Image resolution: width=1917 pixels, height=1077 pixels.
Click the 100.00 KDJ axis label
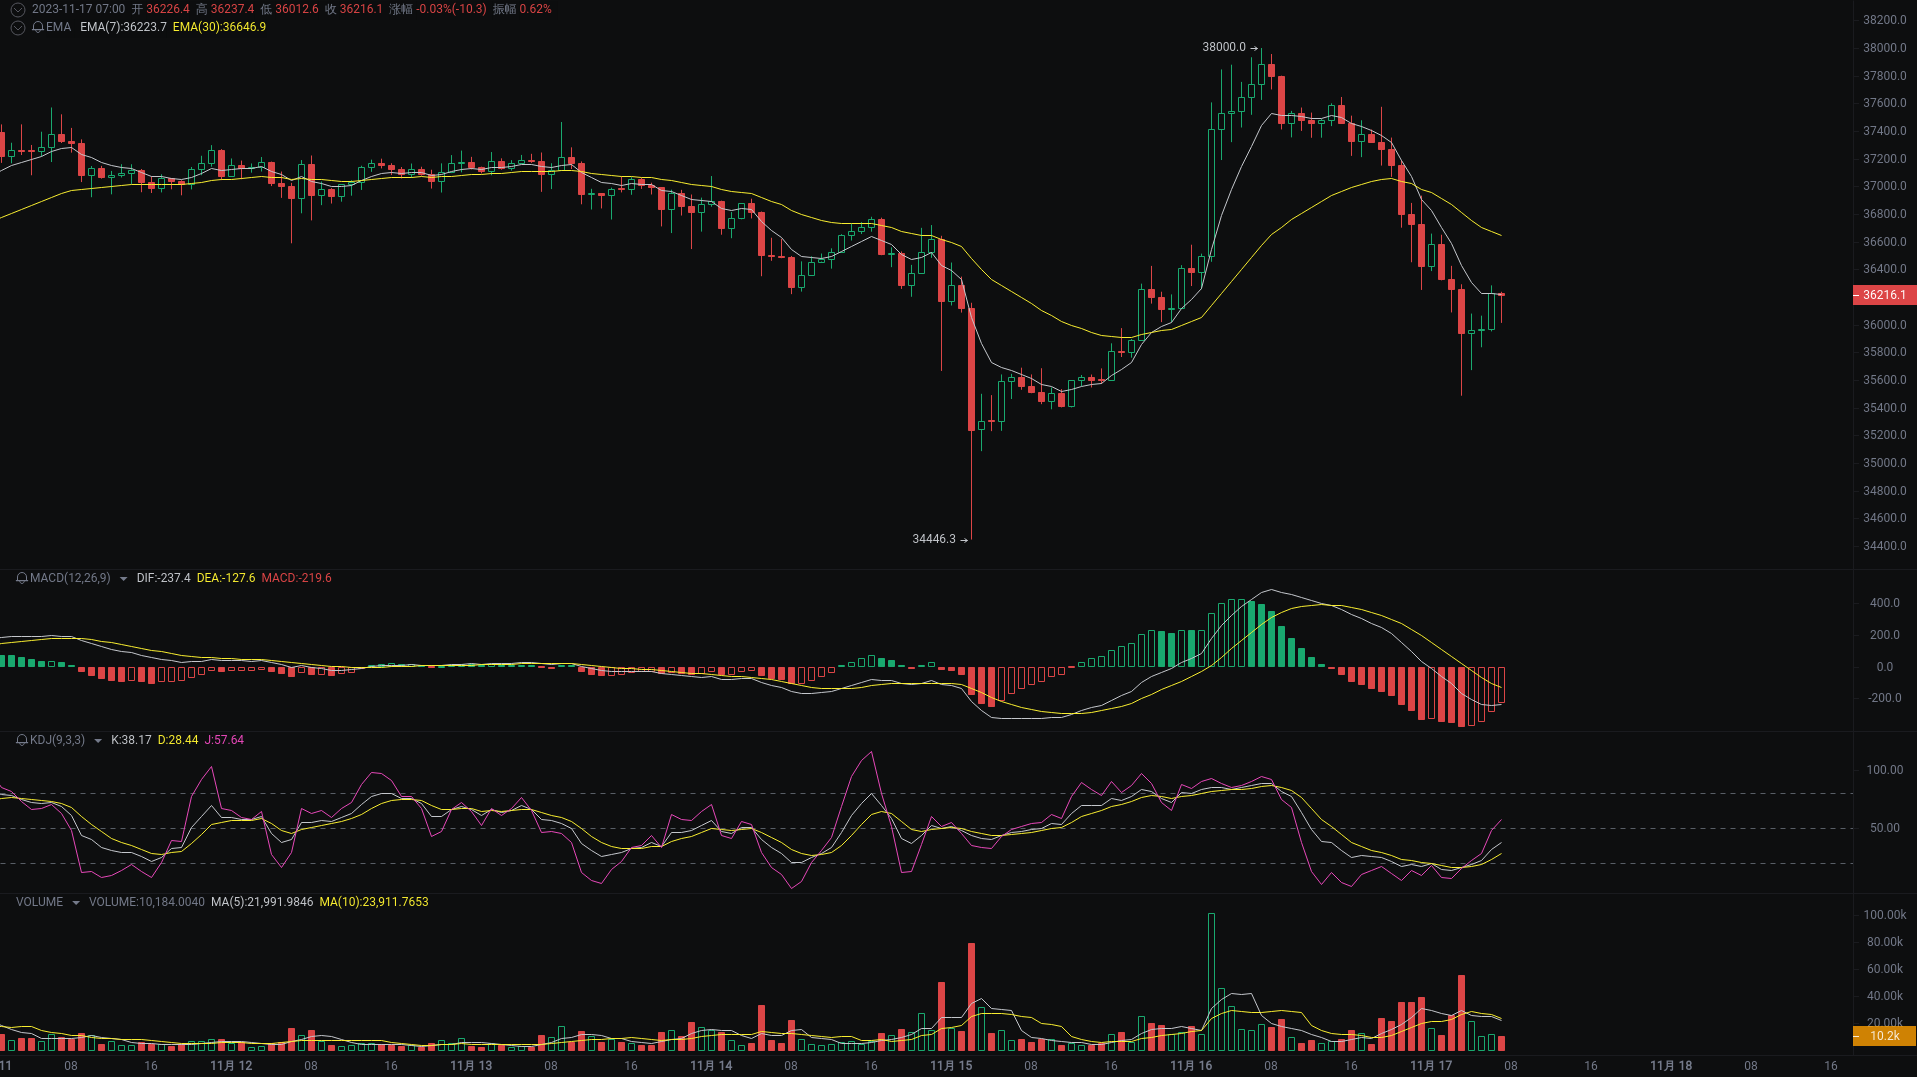[1885, 770]
